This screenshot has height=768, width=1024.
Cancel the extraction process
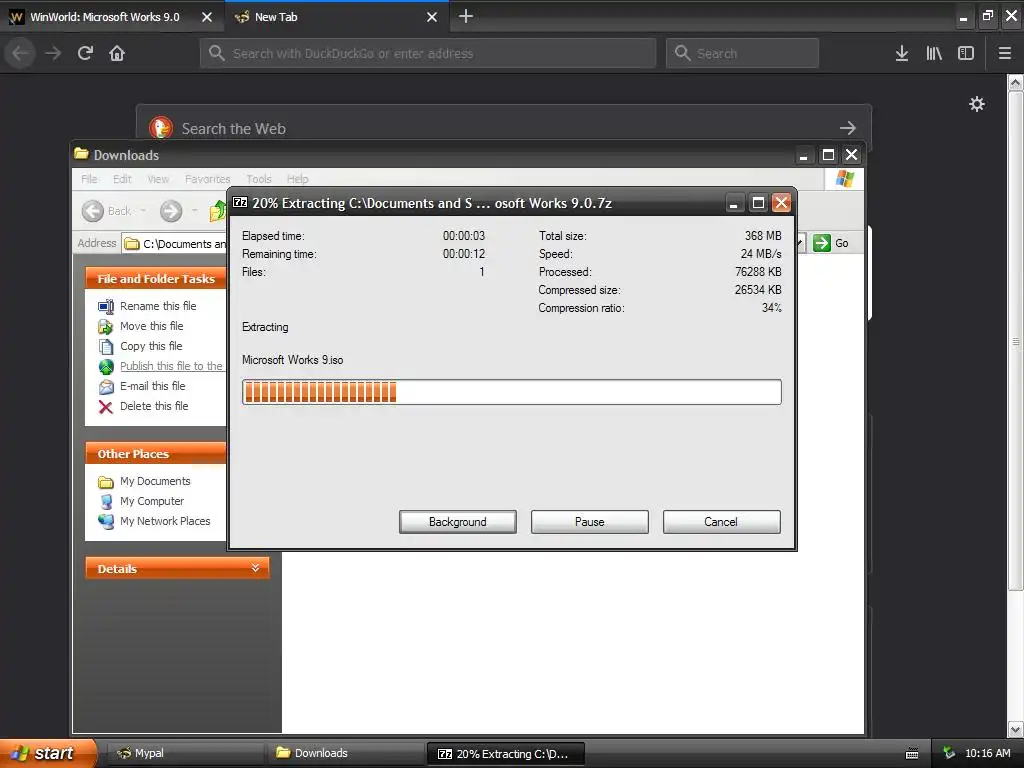click(x=721, y=522)
